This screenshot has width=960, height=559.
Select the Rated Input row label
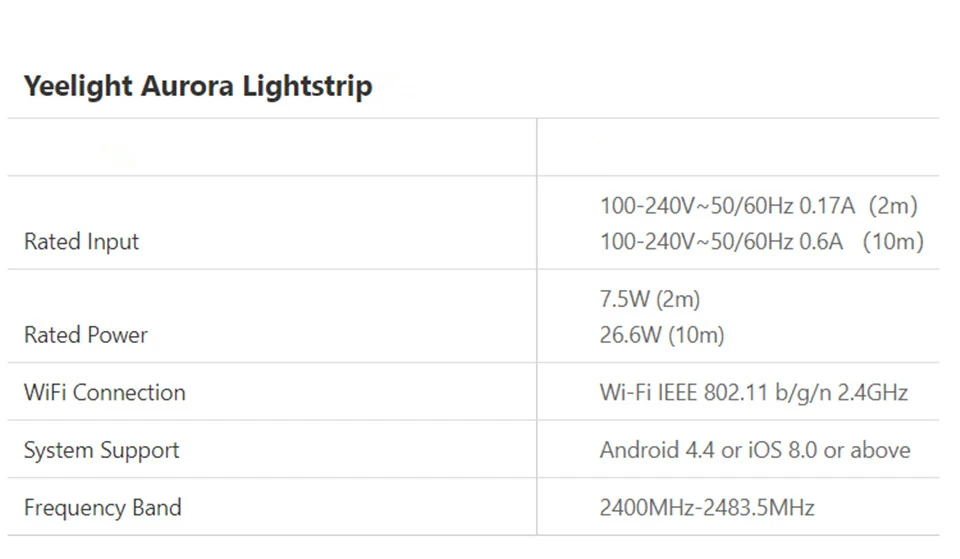click(x=81, y=242)
